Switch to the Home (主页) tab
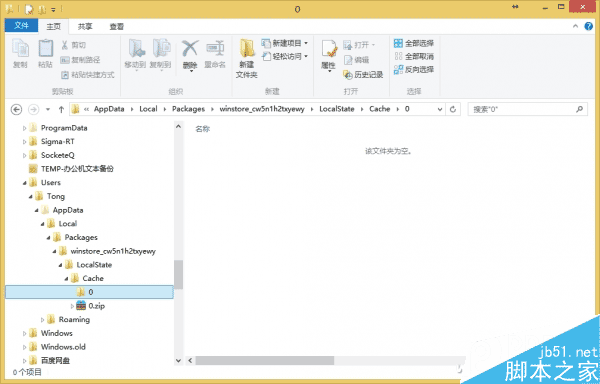 pos(54,26)
